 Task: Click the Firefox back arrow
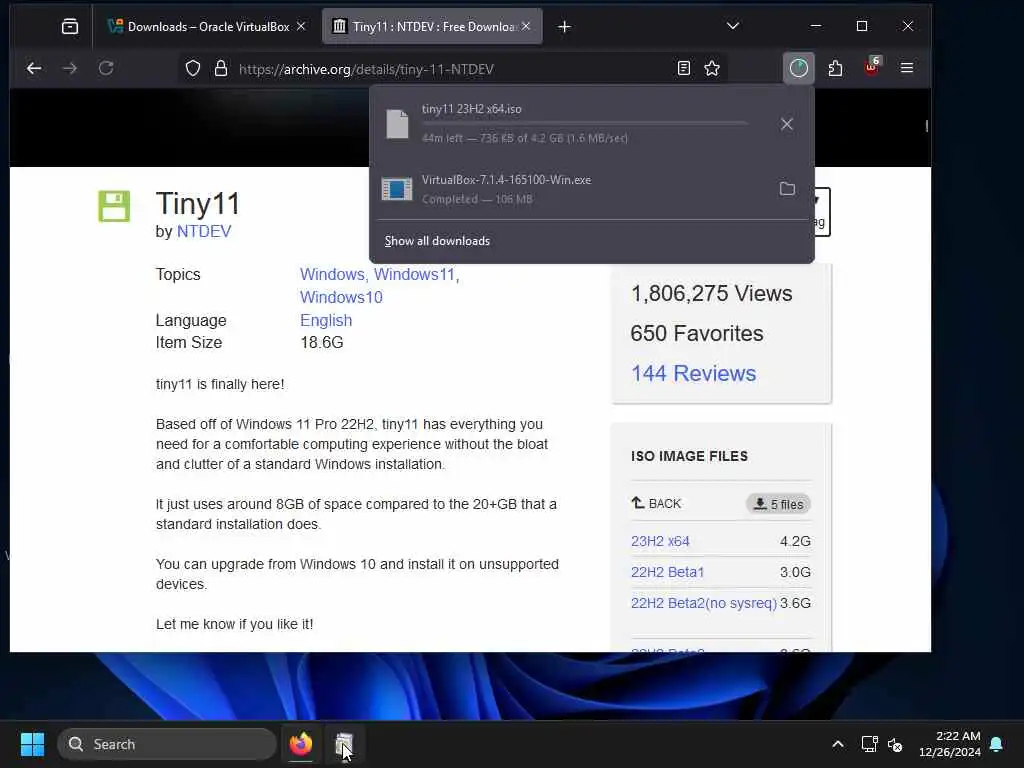click(x=34, y=68)
